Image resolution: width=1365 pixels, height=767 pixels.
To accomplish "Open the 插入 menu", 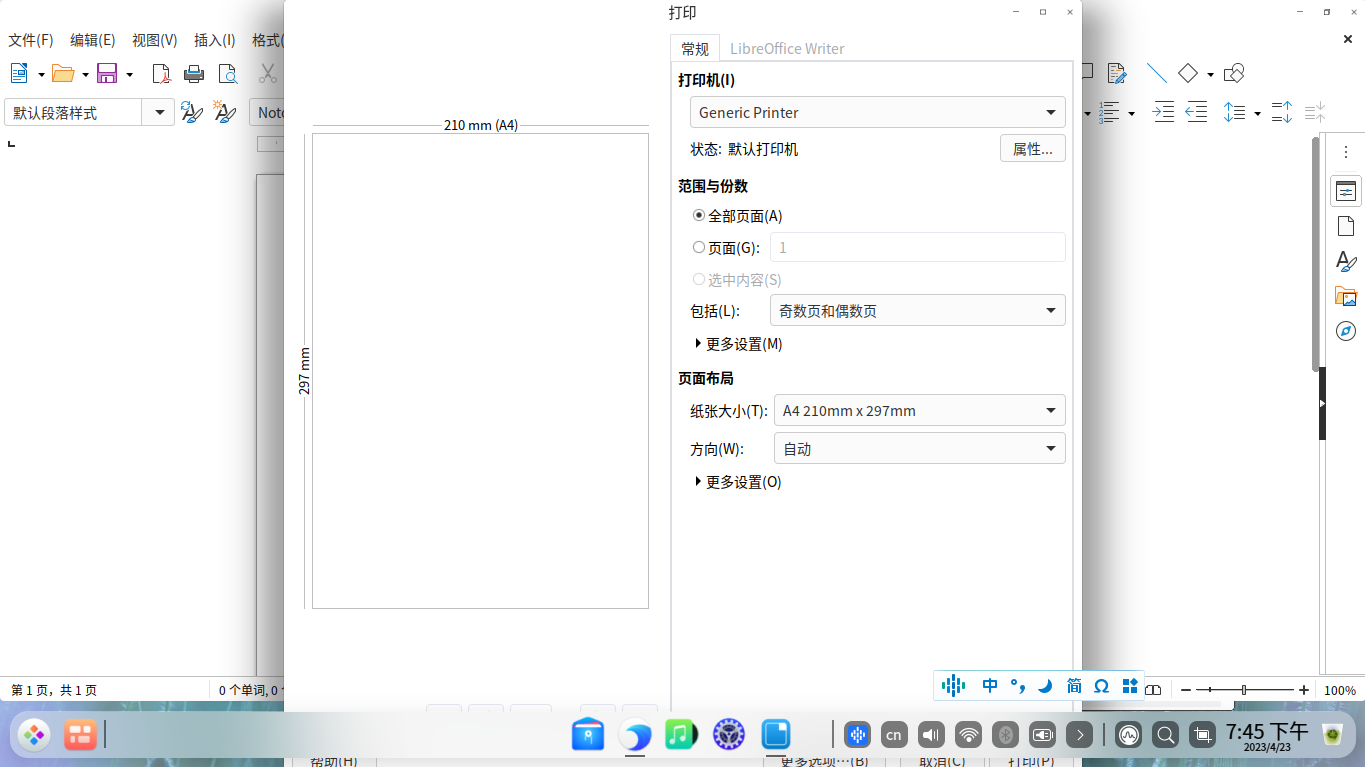I will point(213,40).
